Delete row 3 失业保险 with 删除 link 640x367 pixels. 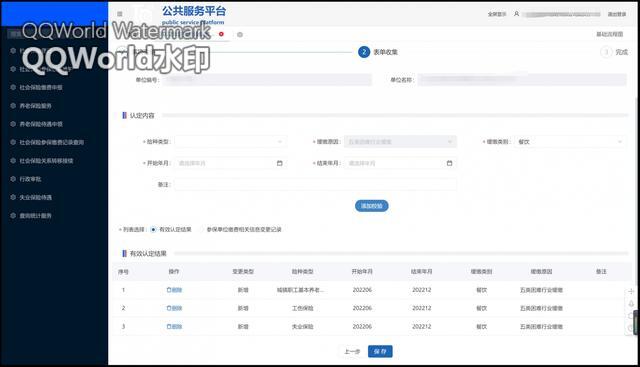click(x=174, y=327)
